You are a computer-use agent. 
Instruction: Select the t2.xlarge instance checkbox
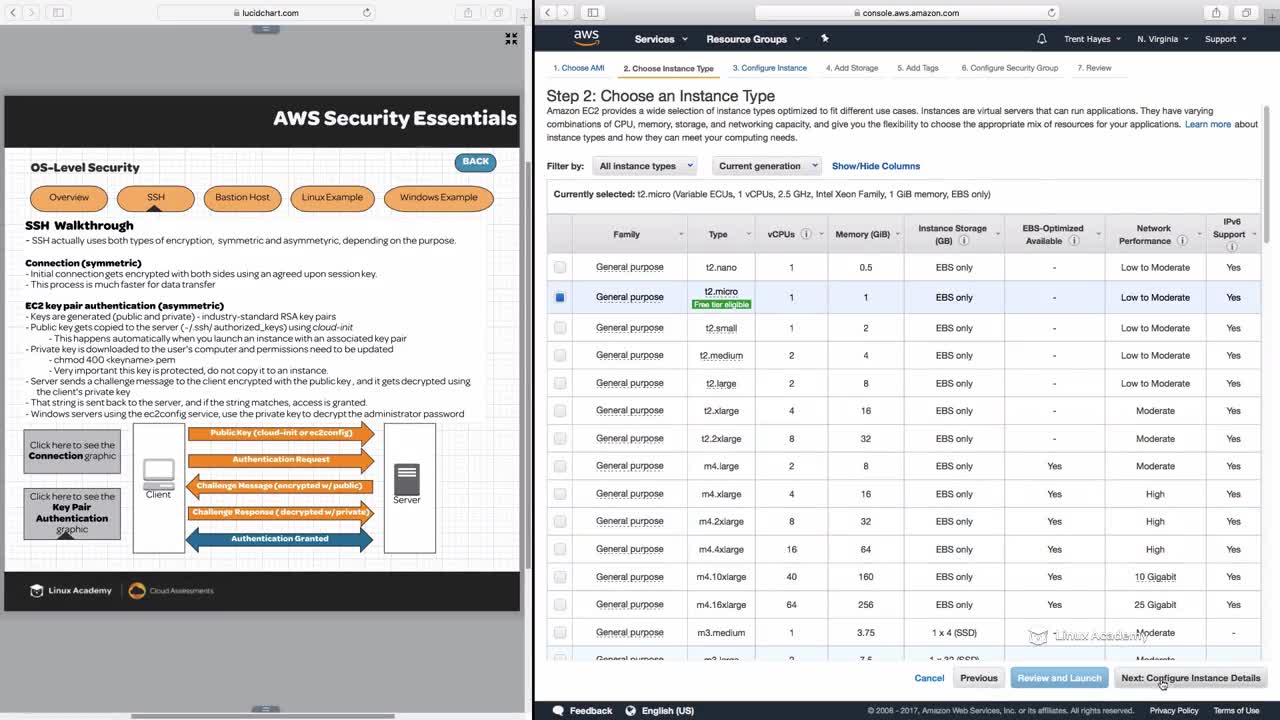click(x=560, y=411)
